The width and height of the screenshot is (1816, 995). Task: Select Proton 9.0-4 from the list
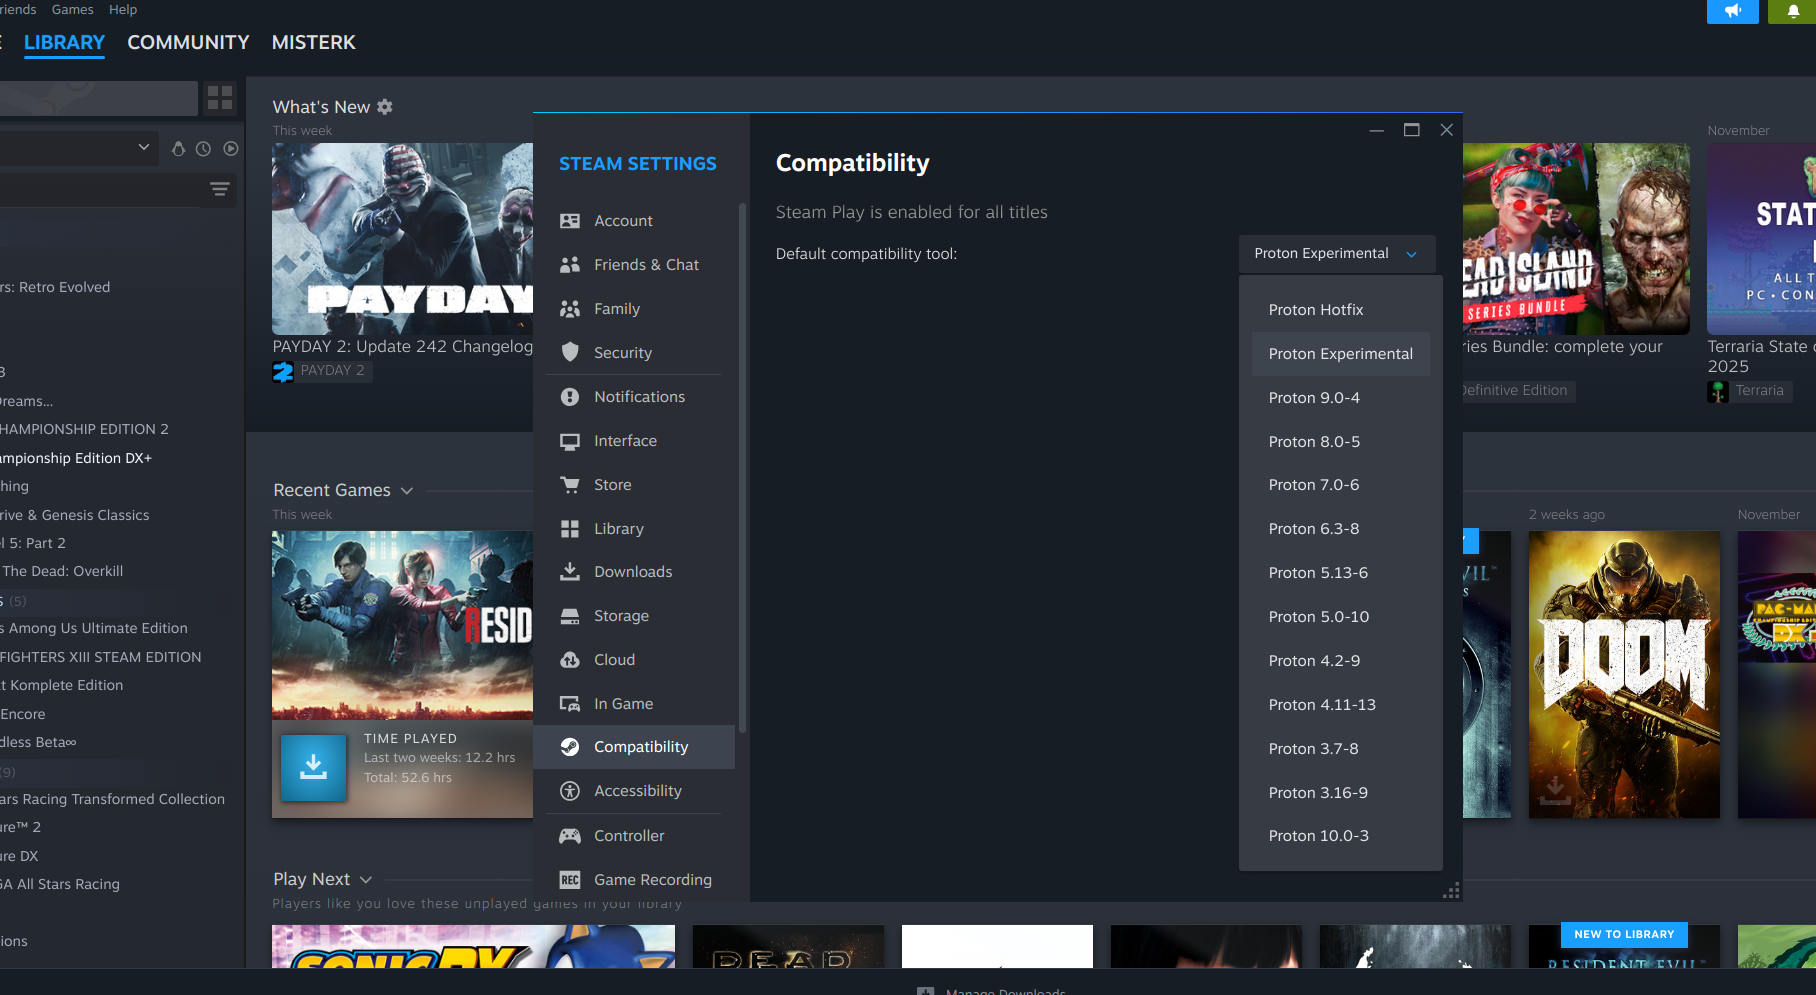[x=1314, y=398]
